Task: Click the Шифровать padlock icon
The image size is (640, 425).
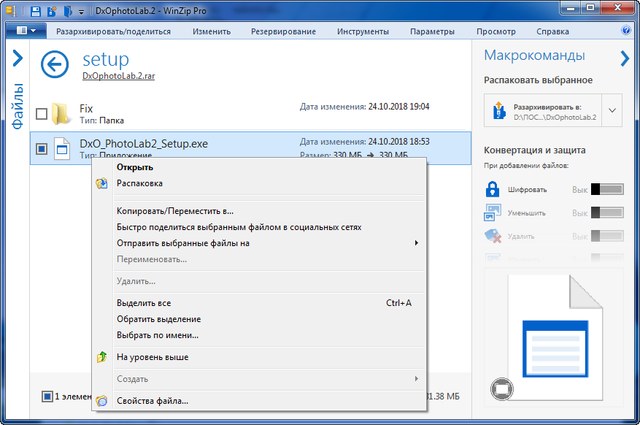Action: point(493,189)
